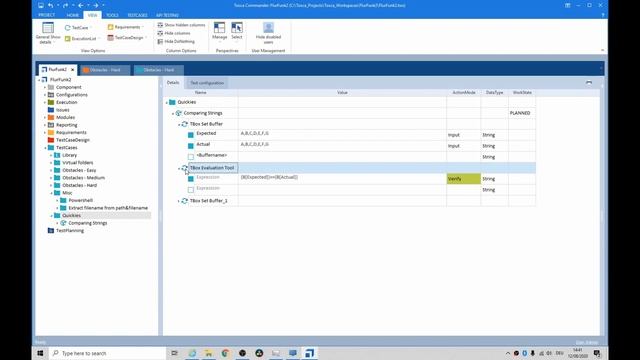Screen dimensions: 640x360
Task: Collapse the TBox Set Buffer step
Action: (179, 124)
